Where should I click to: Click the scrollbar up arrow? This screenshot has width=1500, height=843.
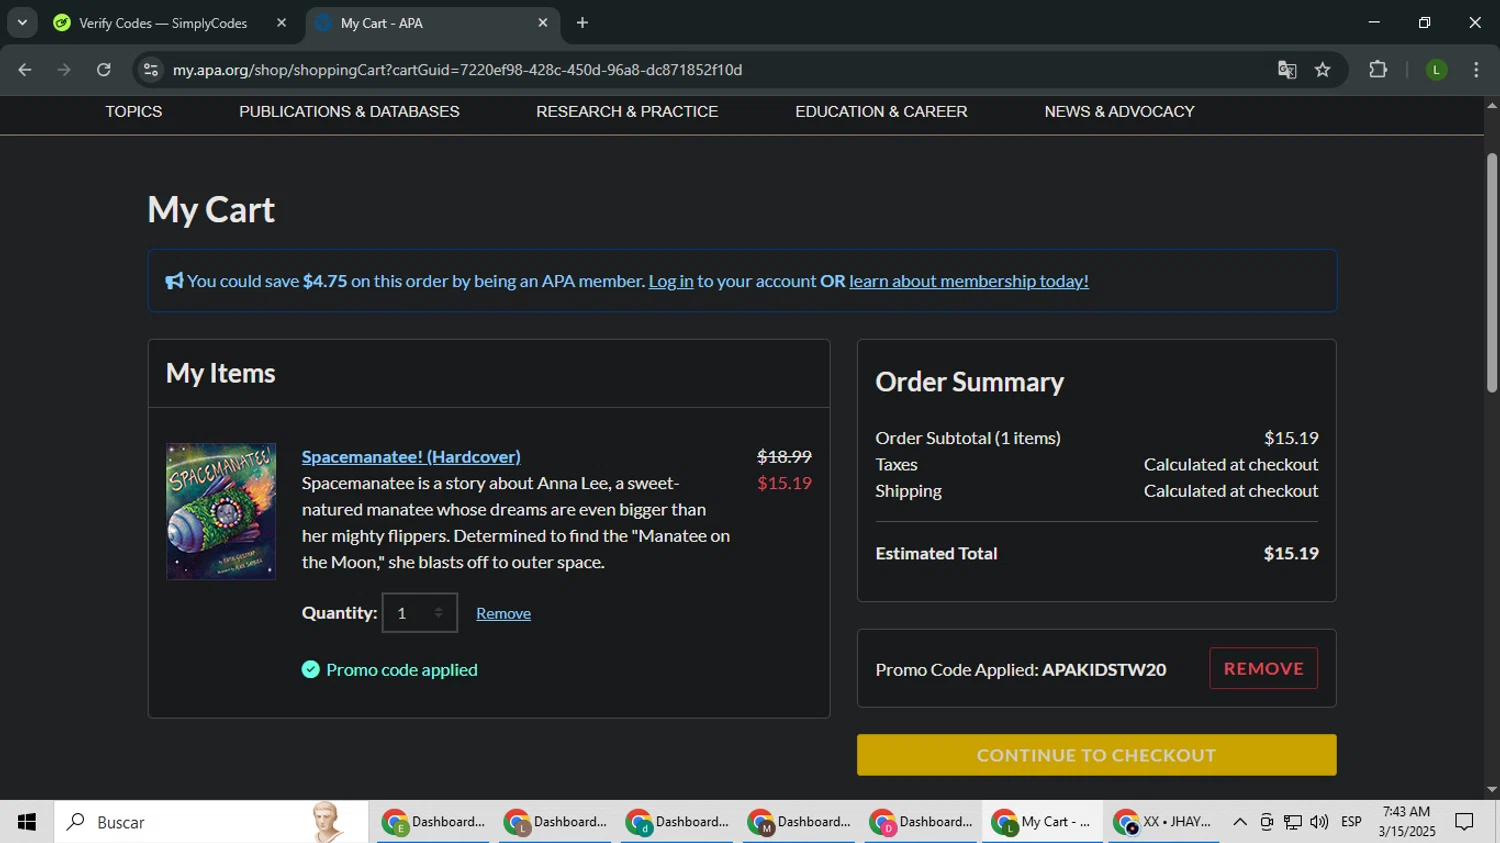(1491, 105)
